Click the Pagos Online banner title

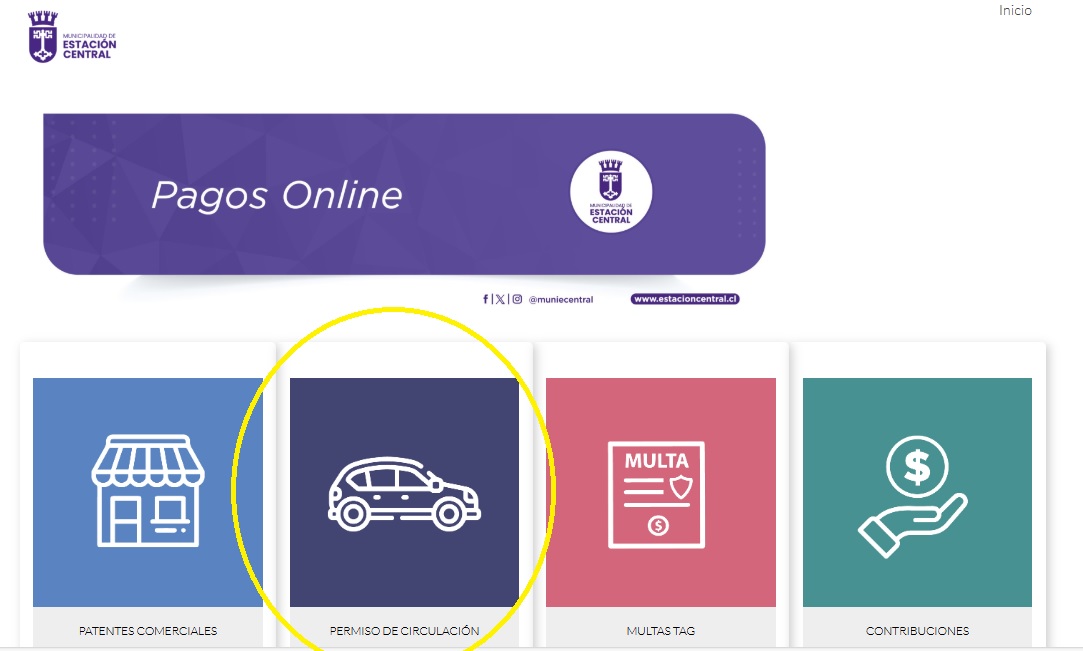click(276, 195)
